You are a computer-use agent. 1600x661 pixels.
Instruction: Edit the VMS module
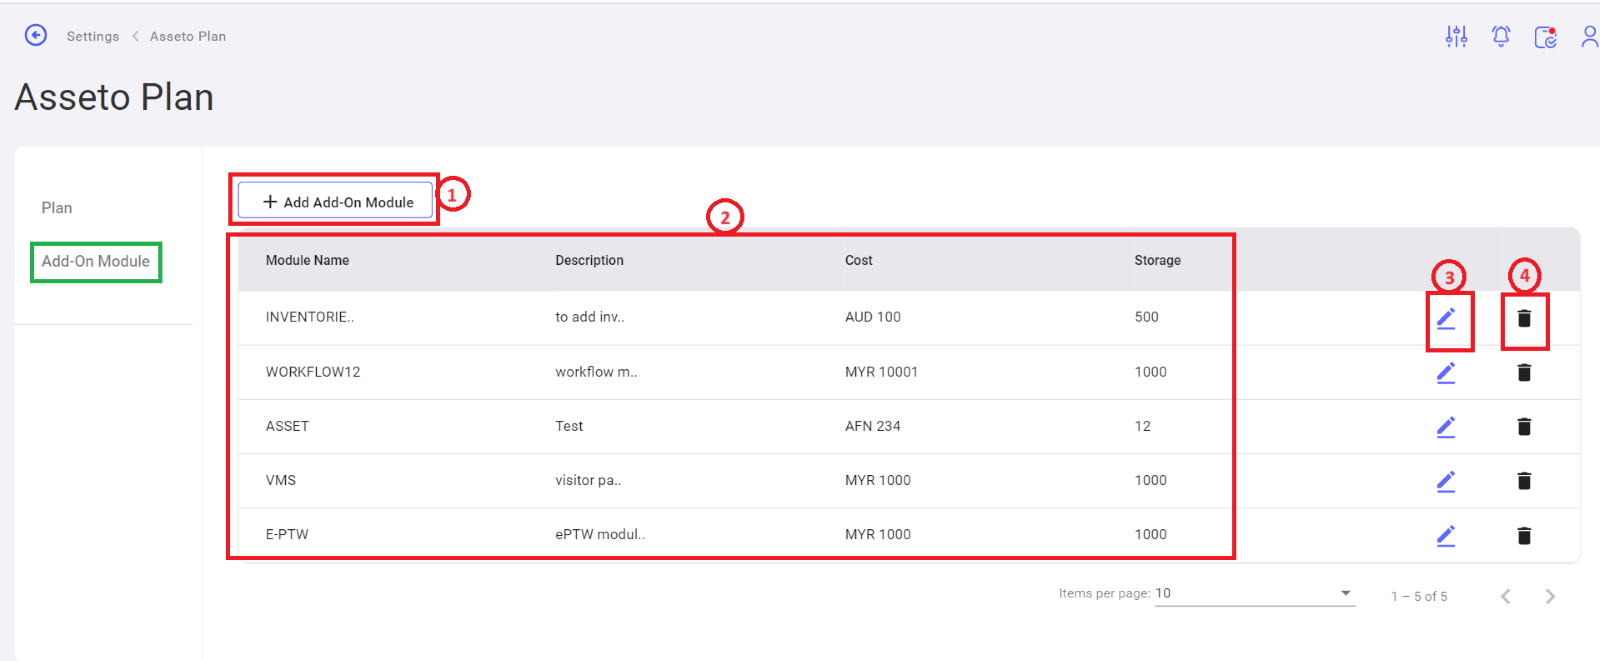coord(1446,480)
